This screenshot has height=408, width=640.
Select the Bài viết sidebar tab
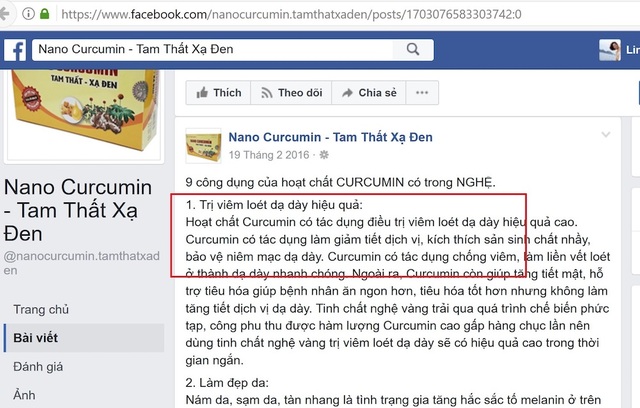pyautogui.click(x=84, y=338)
